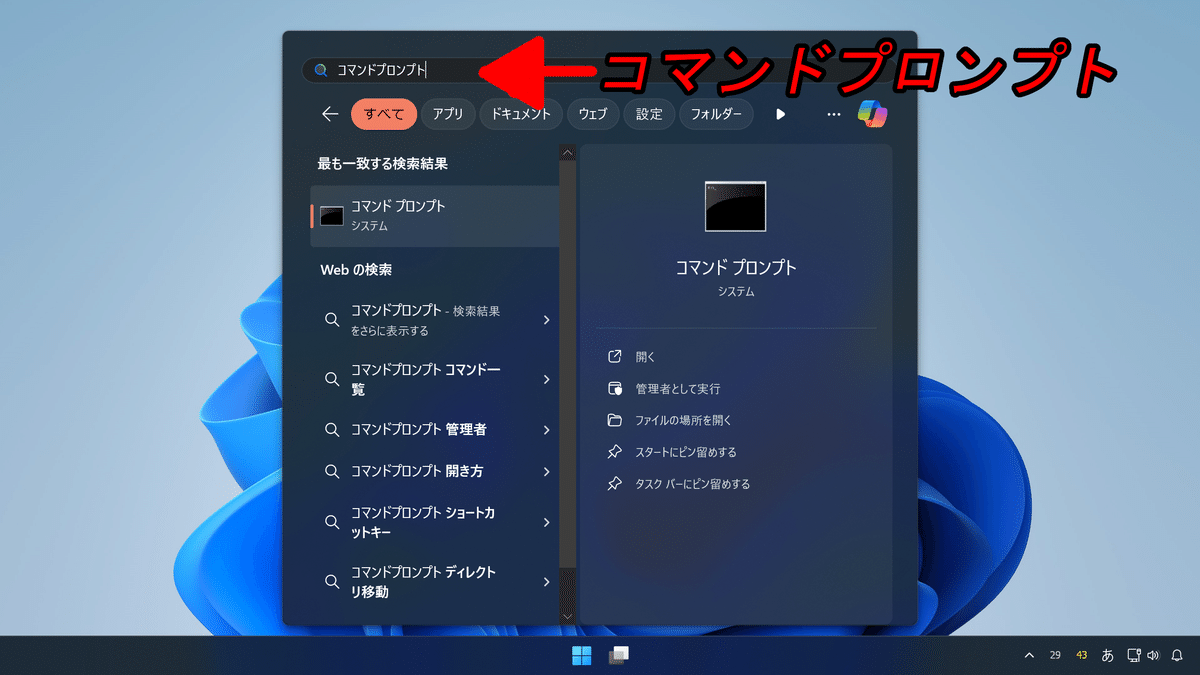Expand the chevron for コマンド一覧 suggestion
Screen dimensions: 1200x675
(x=546, y=380)
